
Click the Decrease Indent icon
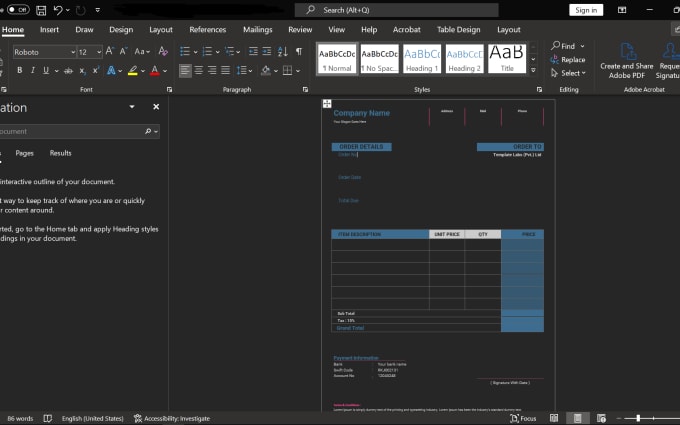pyautogui.click(x=253, y=52)
